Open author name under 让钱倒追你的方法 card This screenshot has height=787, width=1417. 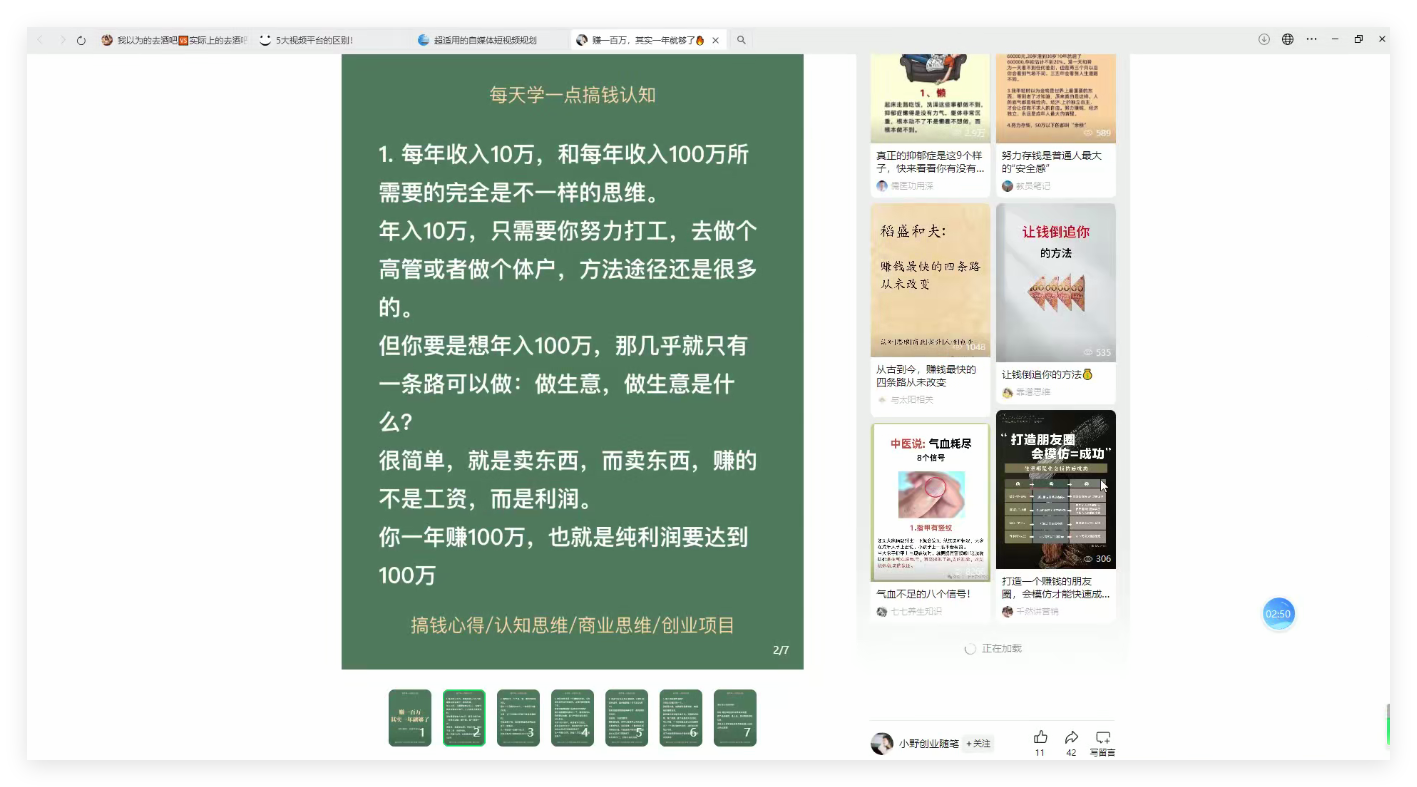coord(1033,392)
